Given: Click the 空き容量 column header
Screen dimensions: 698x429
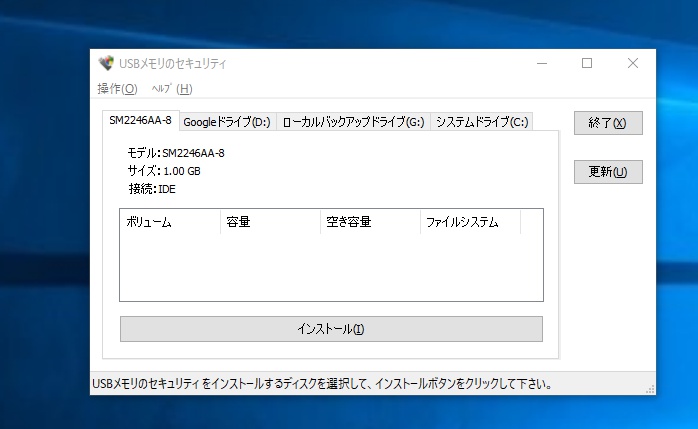Looking at the screenshot, I should 370,222.
